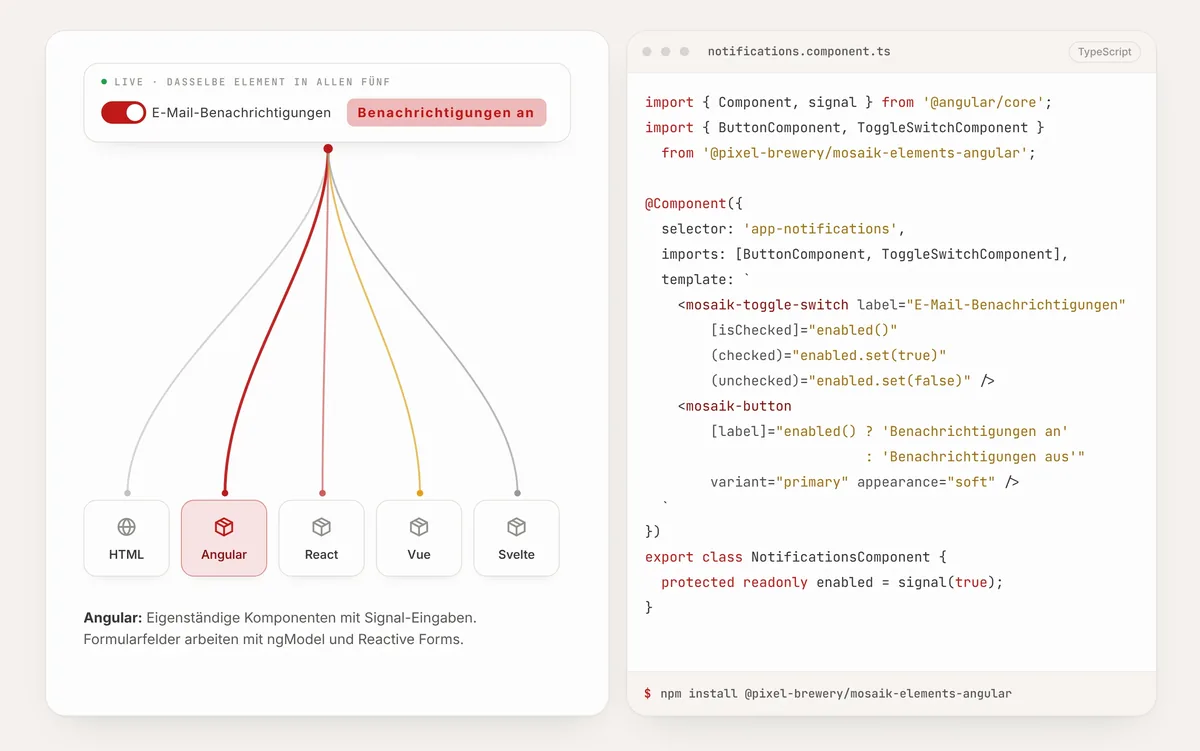Screen dimensions: 1200x751
Task: Click the "enabled.set(false)" code value
Action: 891,381
